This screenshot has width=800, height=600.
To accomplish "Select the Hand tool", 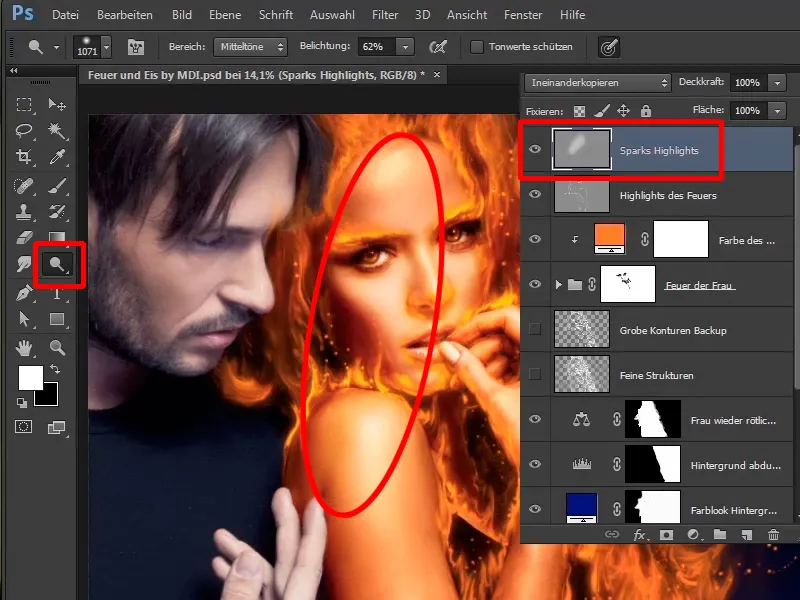I will tap(23, 348).
